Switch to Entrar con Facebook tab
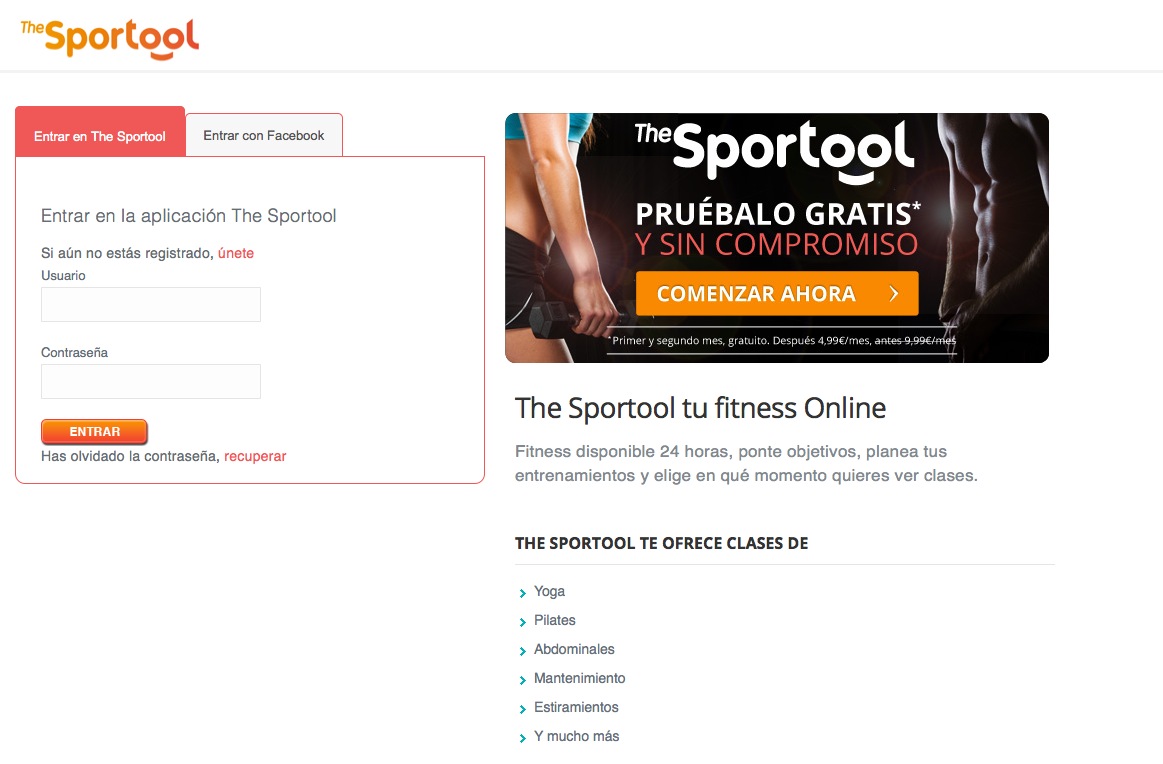1163x764 pixels. [264, 135]
